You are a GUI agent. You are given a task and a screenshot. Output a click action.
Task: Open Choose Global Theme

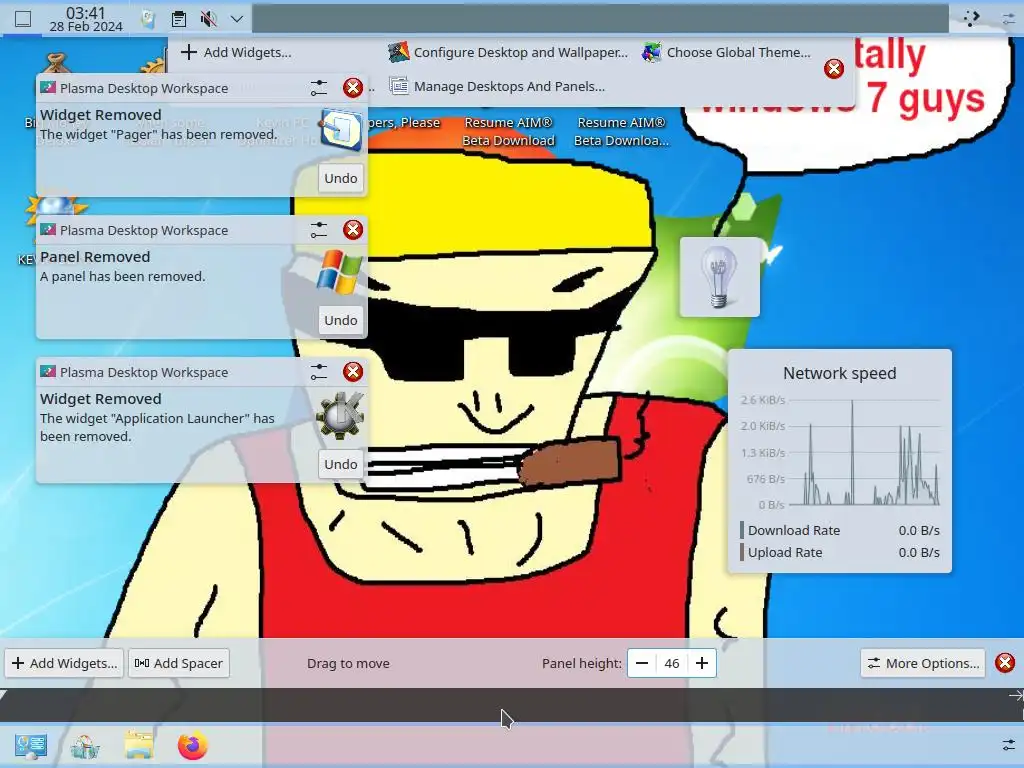pos(726,52)
